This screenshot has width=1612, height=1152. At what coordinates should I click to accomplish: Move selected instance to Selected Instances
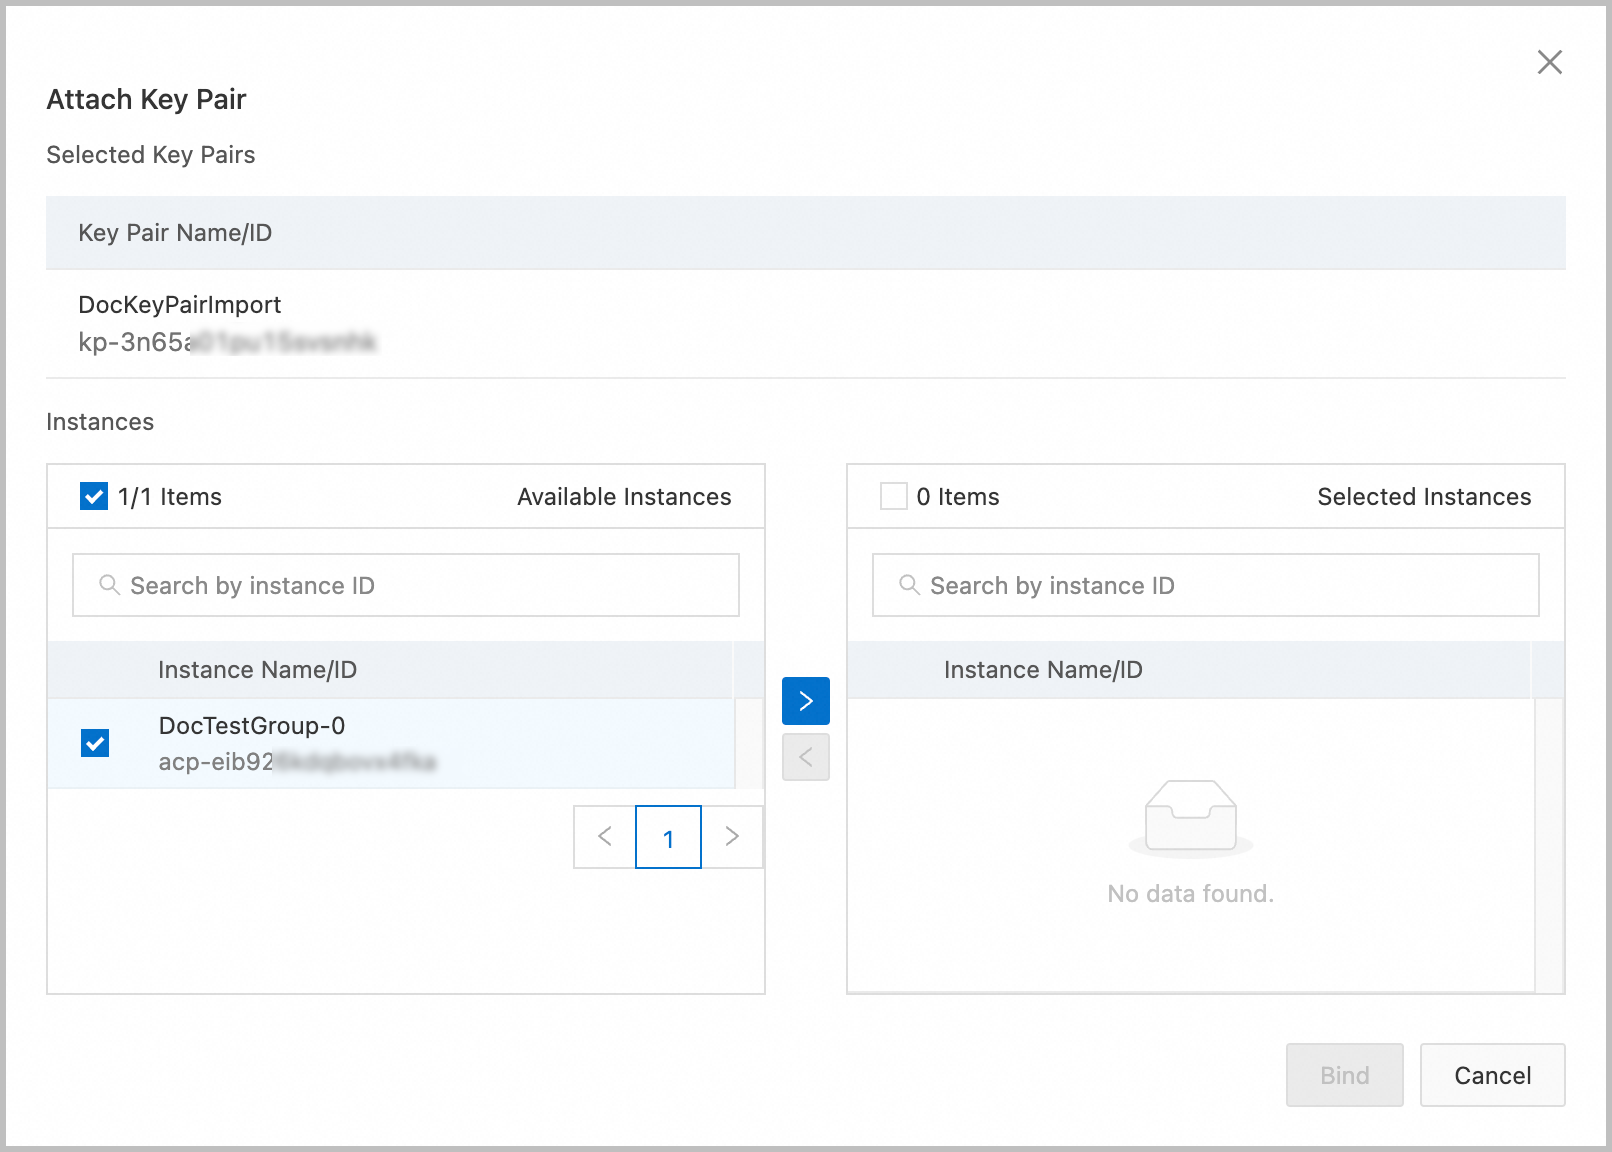[x=805, y=701]
